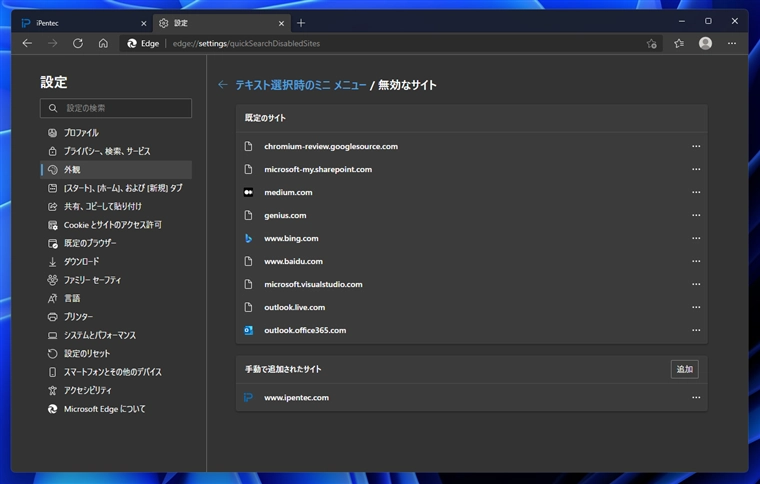Select the www.ipentec.com entry text
Screen dimensions: 760x484
click(296, 398)
